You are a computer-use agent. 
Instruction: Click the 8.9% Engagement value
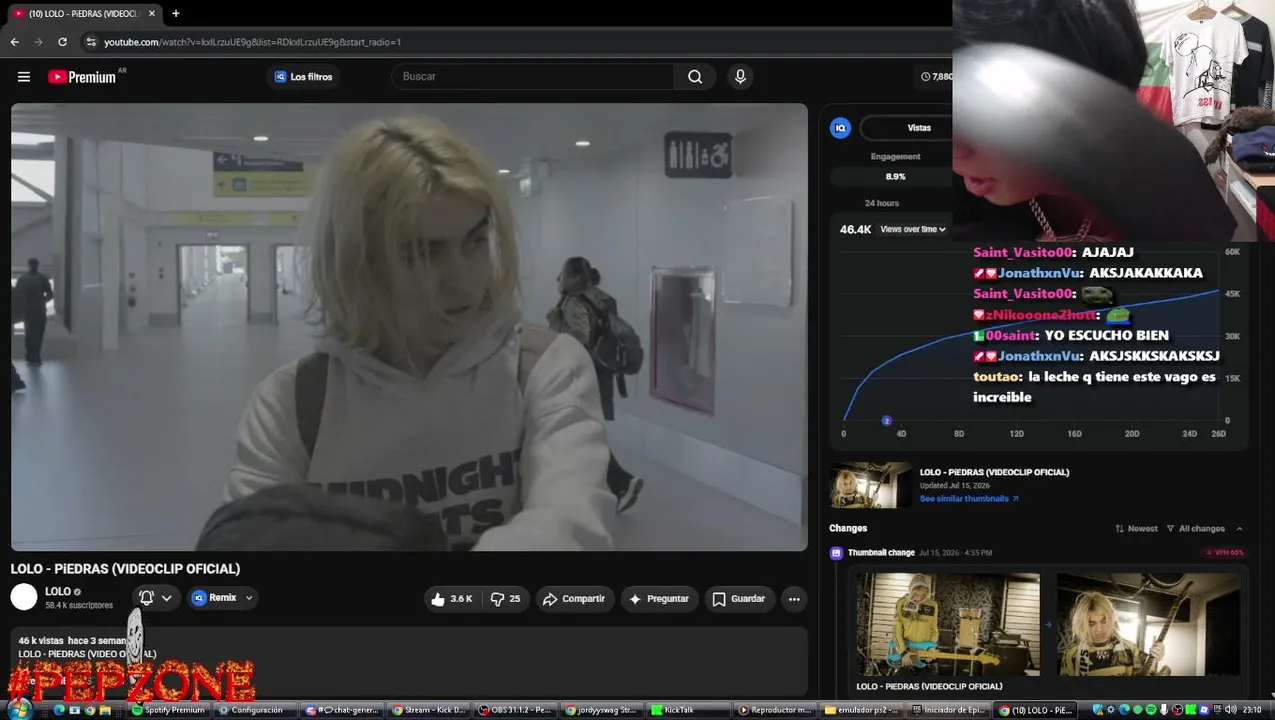895,177
